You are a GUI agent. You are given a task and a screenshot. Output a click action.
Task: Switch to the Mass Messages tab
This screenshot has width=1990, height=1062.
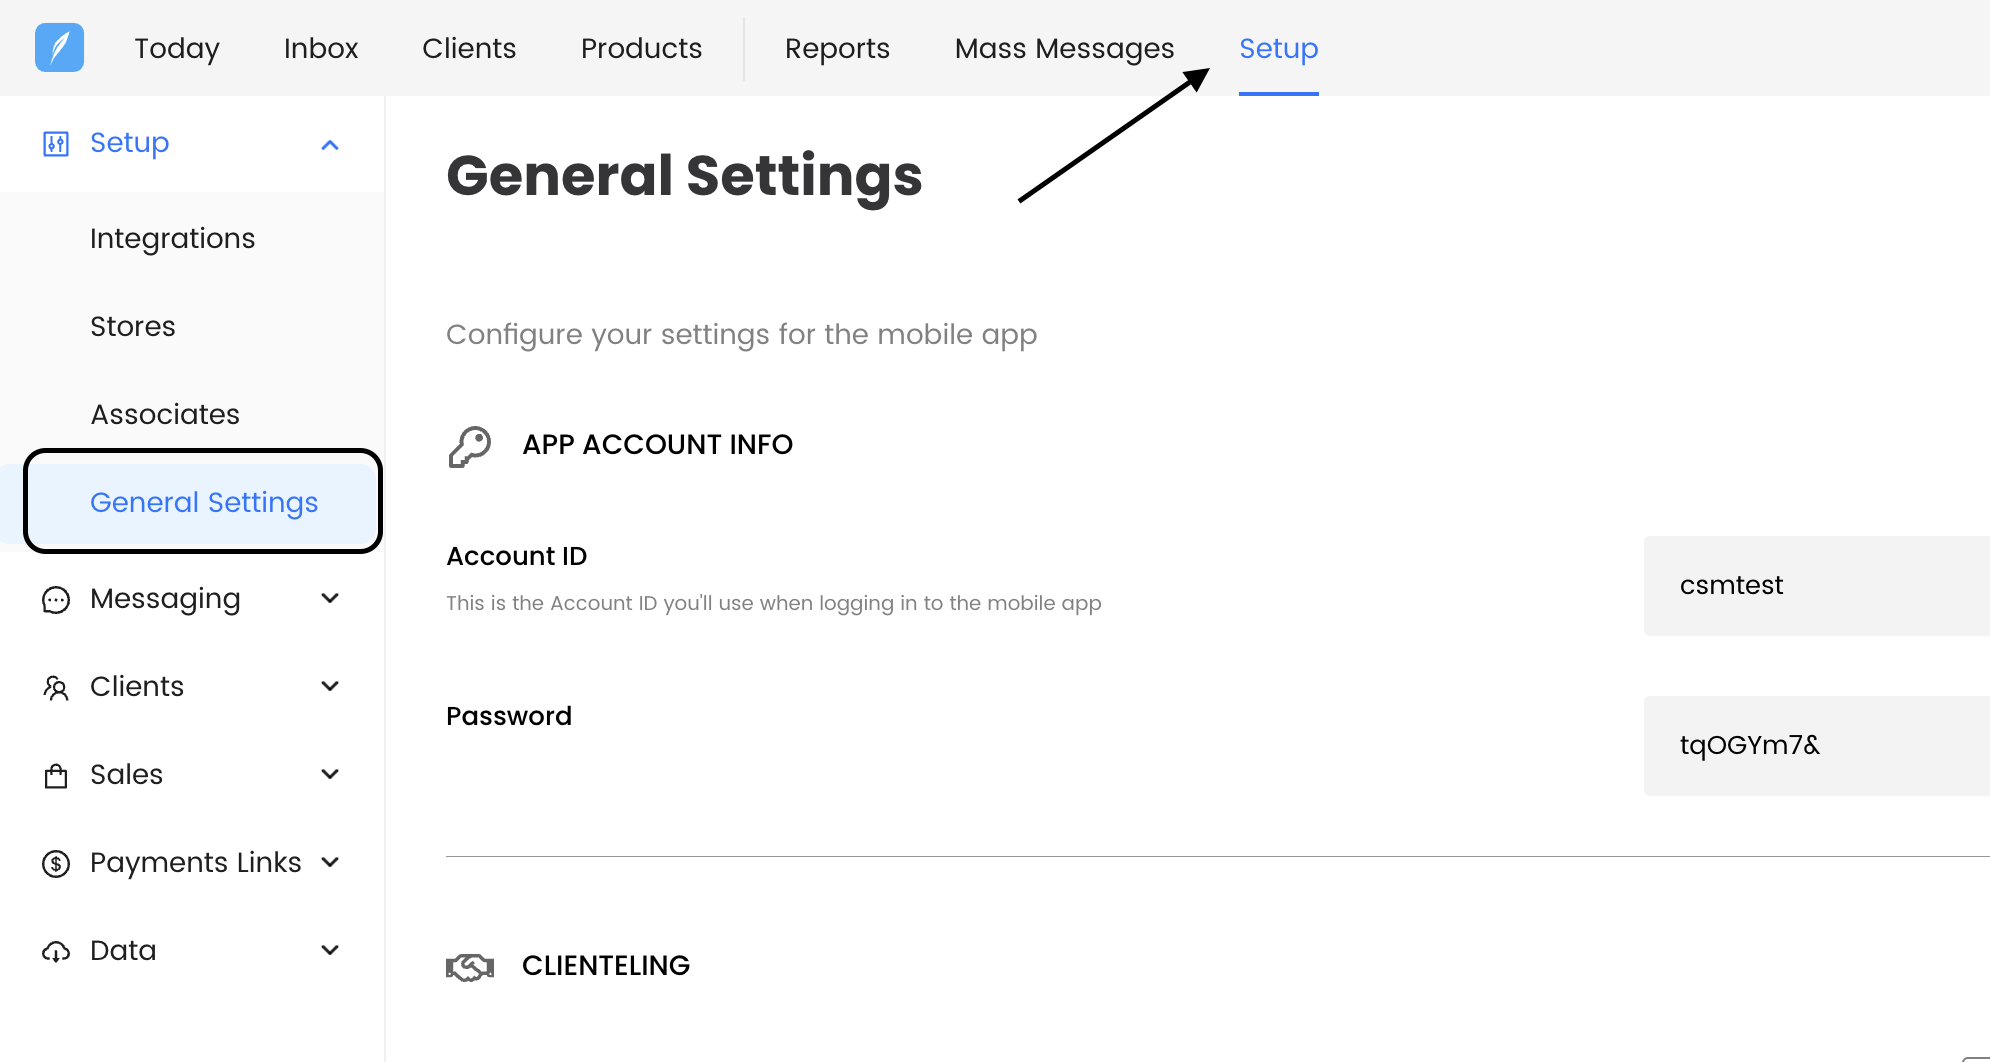click(x=1064, y=48)
